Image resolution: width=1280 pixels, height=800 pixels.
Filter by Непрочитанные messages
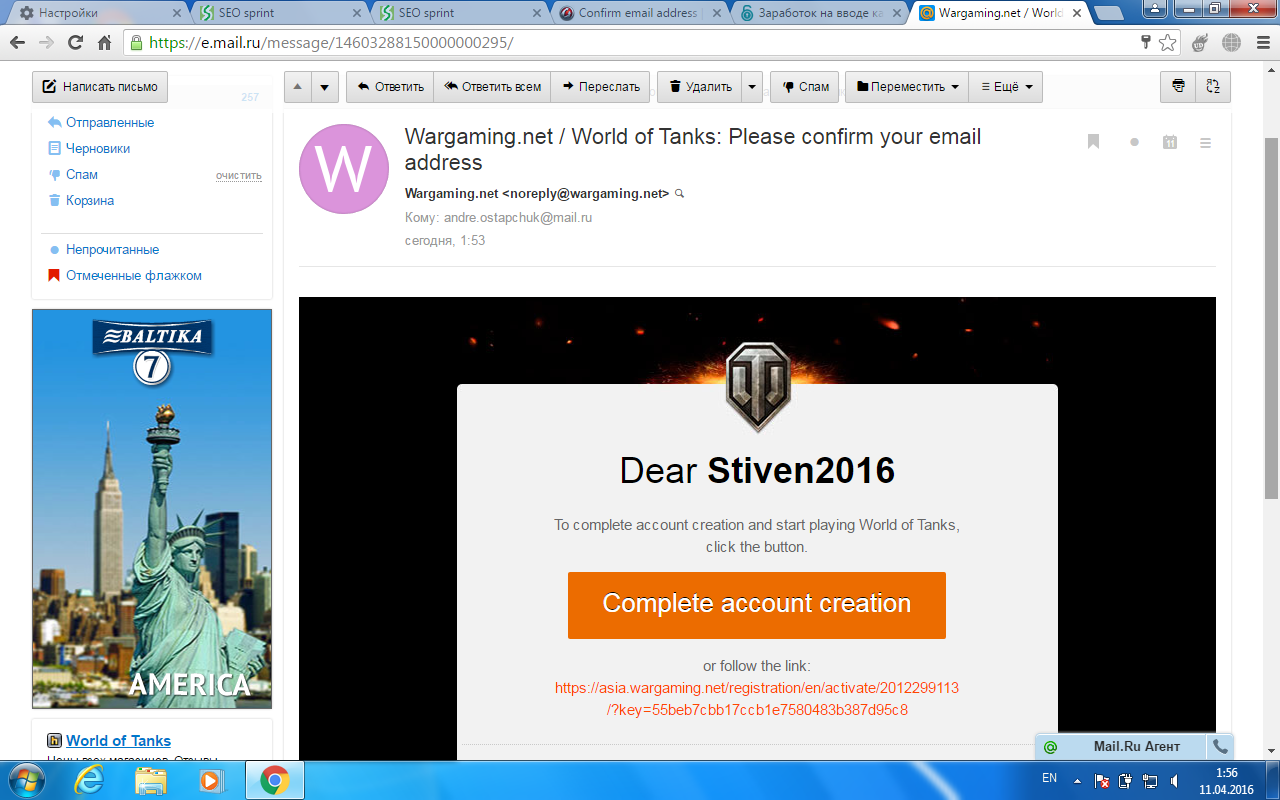112,249
